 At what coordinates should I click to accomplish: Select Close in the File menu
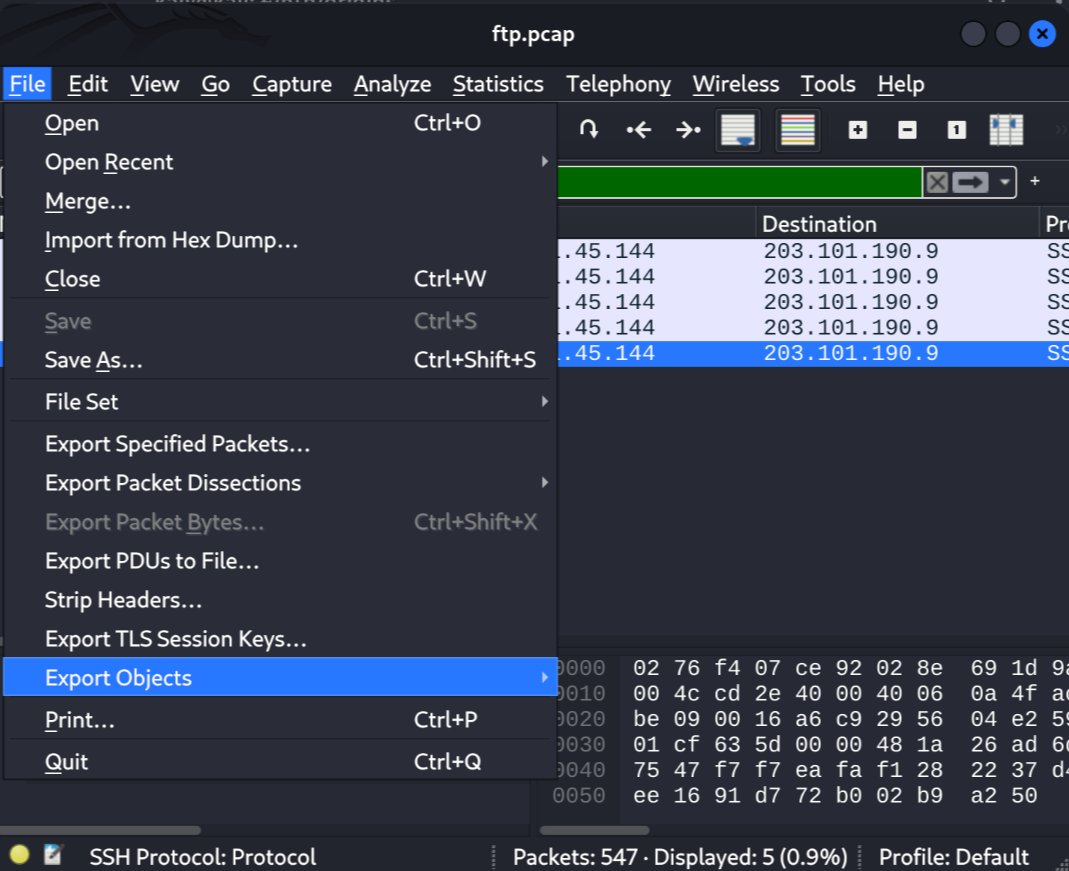tap(280, 279)
